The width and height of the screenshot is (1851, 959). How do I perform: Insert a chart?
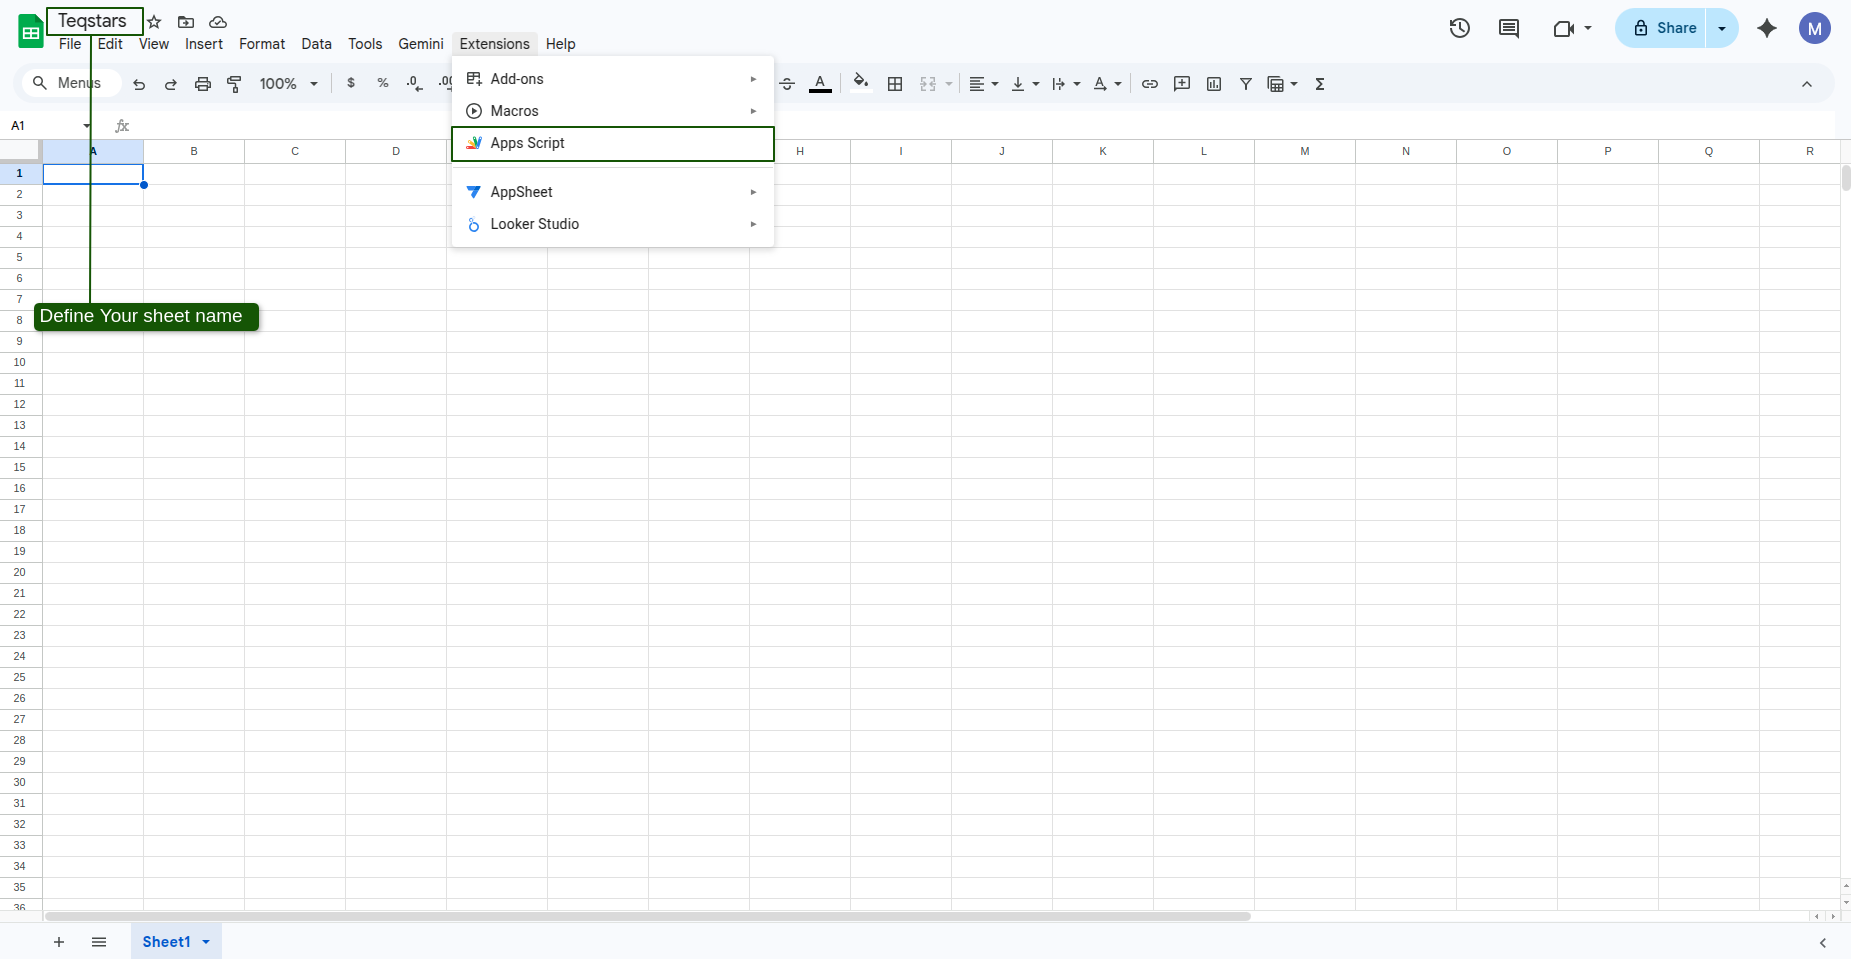tap(1214, 84)
